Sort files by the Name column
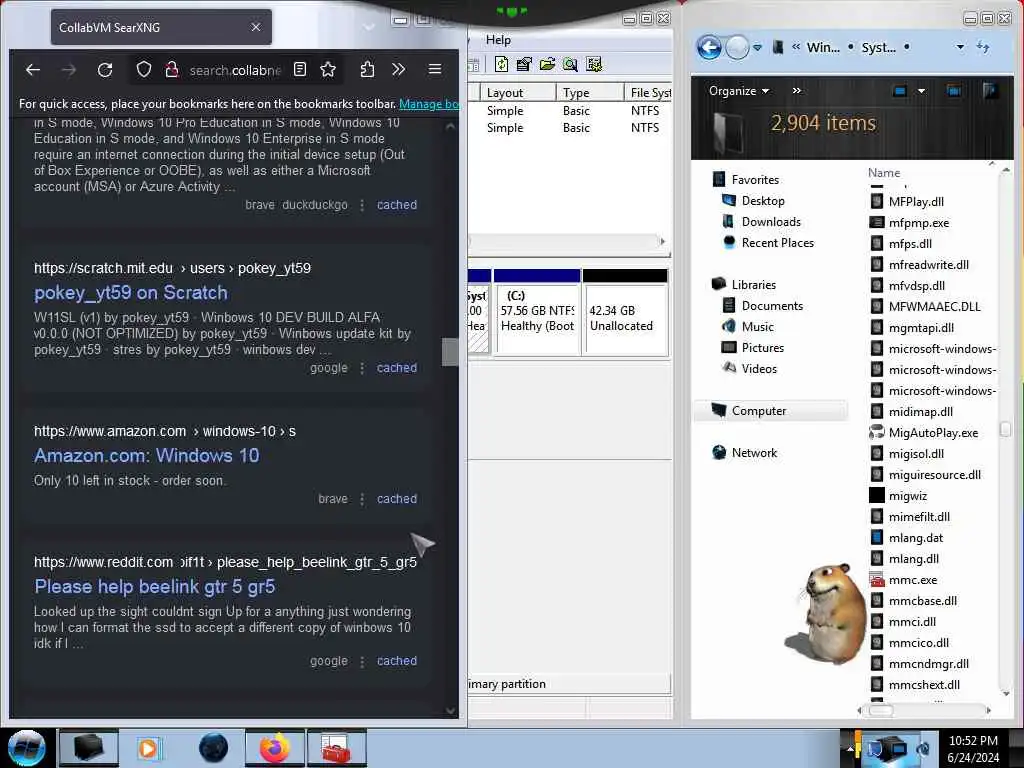1024x768 pixels. coord(884,173)
